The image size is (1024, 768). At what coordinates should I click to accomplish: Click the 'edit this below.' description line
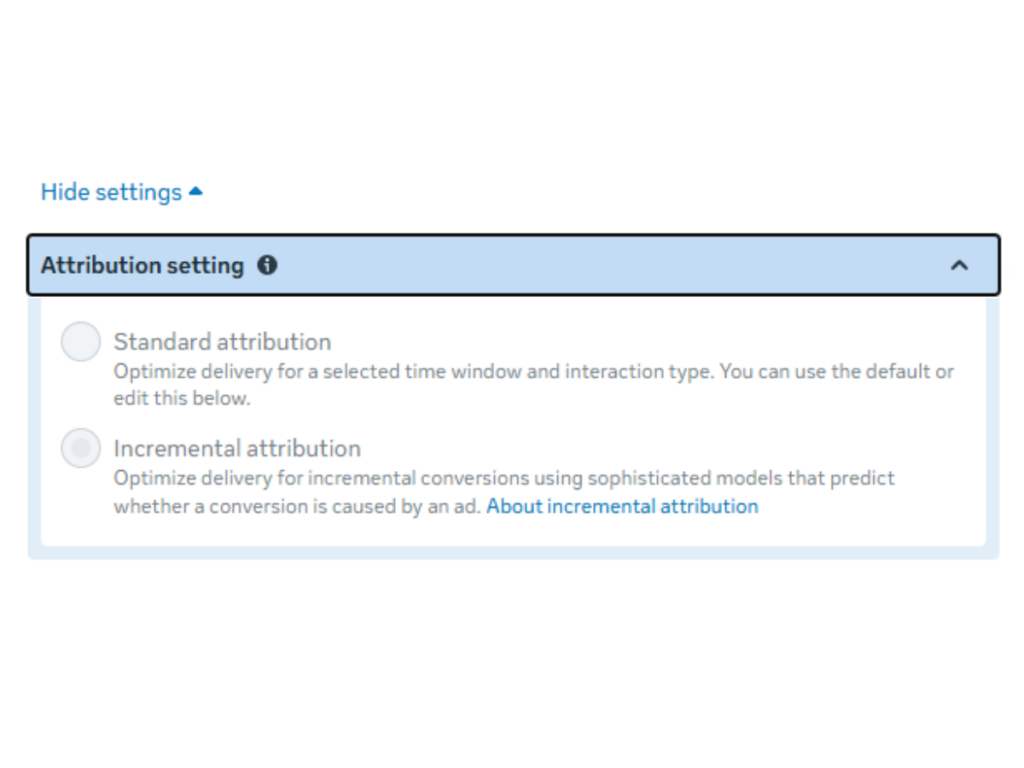pos(181,397)
